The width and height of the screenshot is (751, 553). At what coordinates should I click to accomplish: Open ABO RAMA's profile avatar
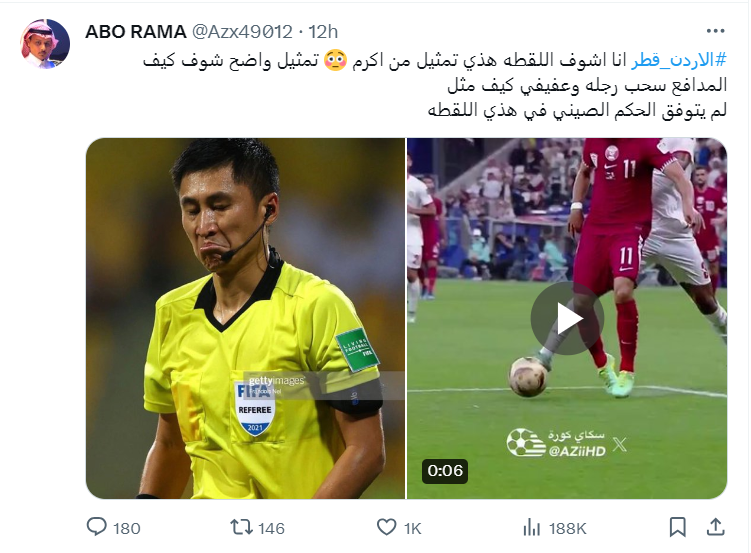coord(45,44)
